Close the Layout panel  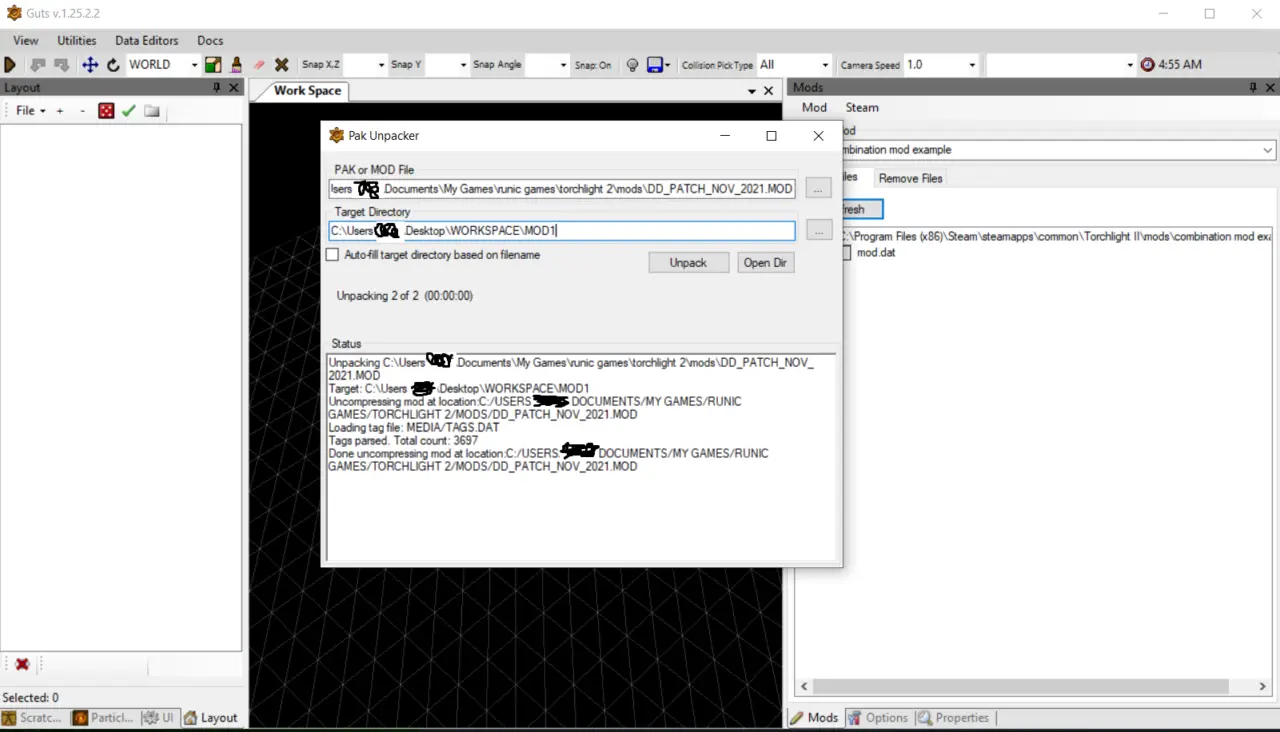234,88
